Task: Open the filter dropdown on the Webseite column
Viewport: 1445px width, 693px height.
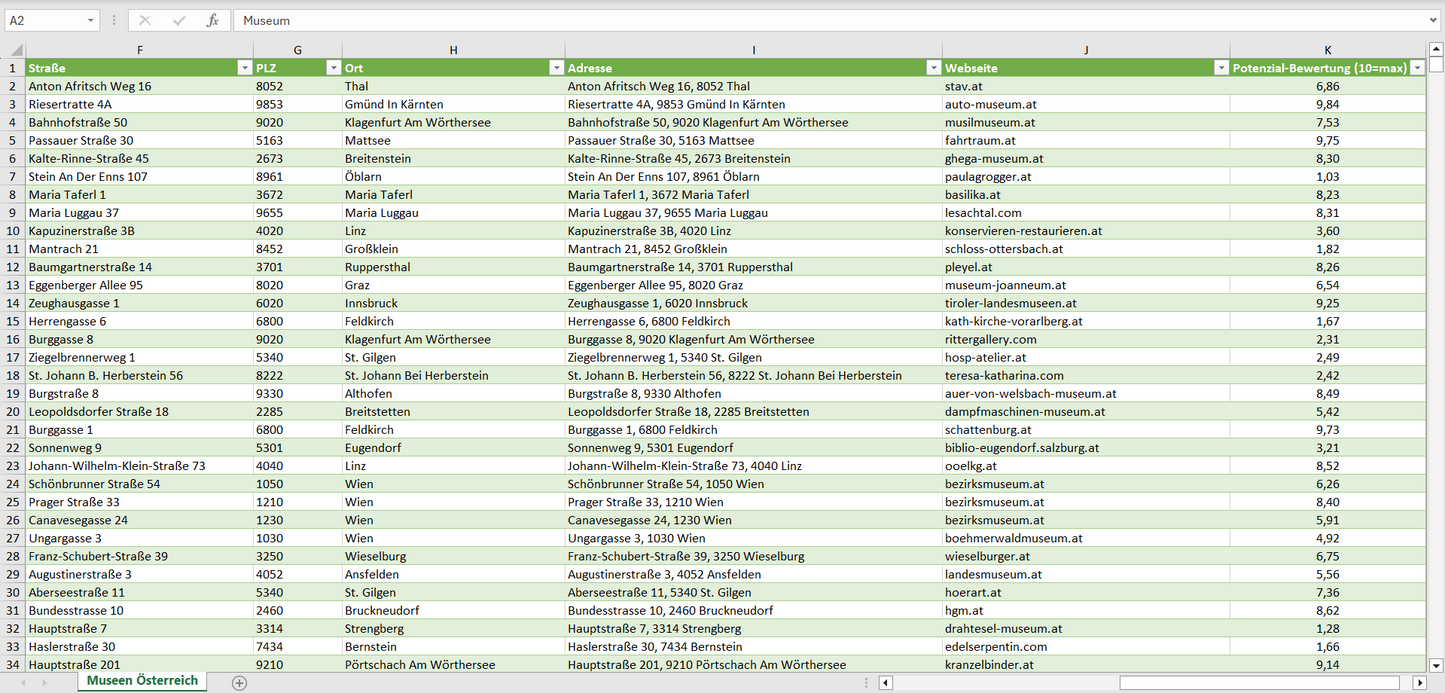Action: click(1220, 67)
